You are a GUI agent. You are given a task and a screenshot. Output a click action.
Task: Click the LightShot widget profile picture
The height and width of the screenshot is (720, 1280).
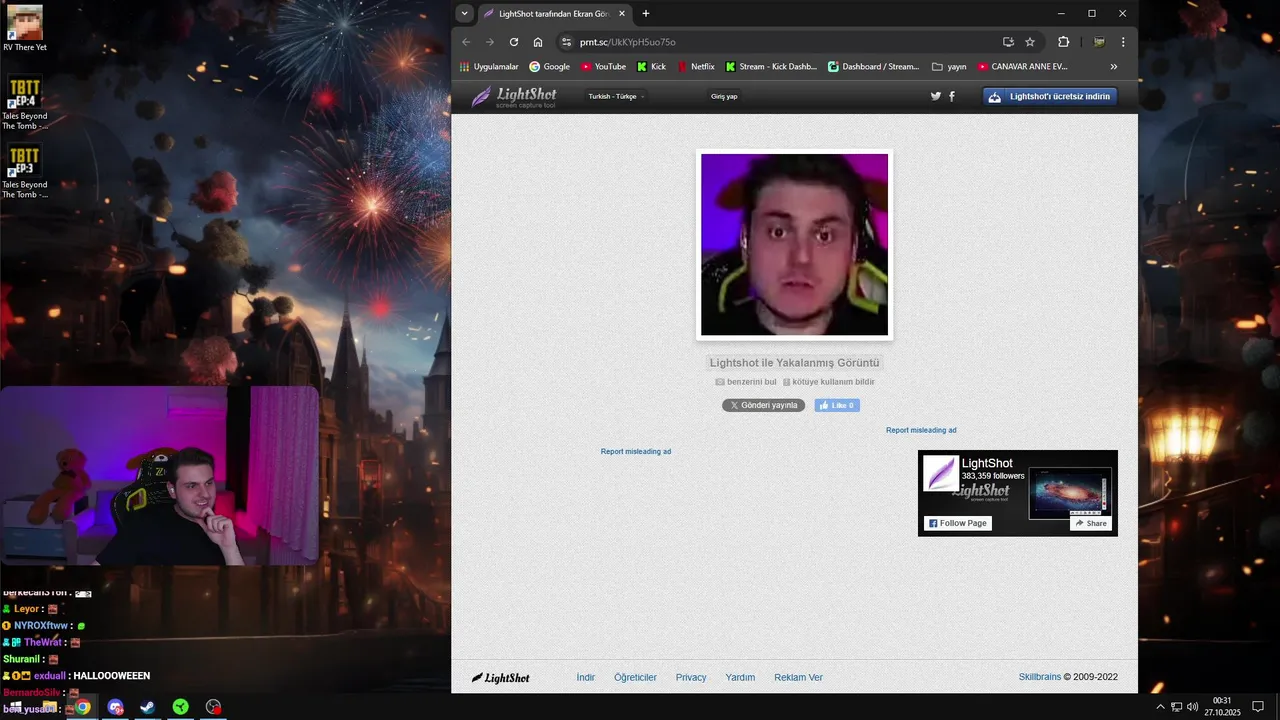click(941, 473)
